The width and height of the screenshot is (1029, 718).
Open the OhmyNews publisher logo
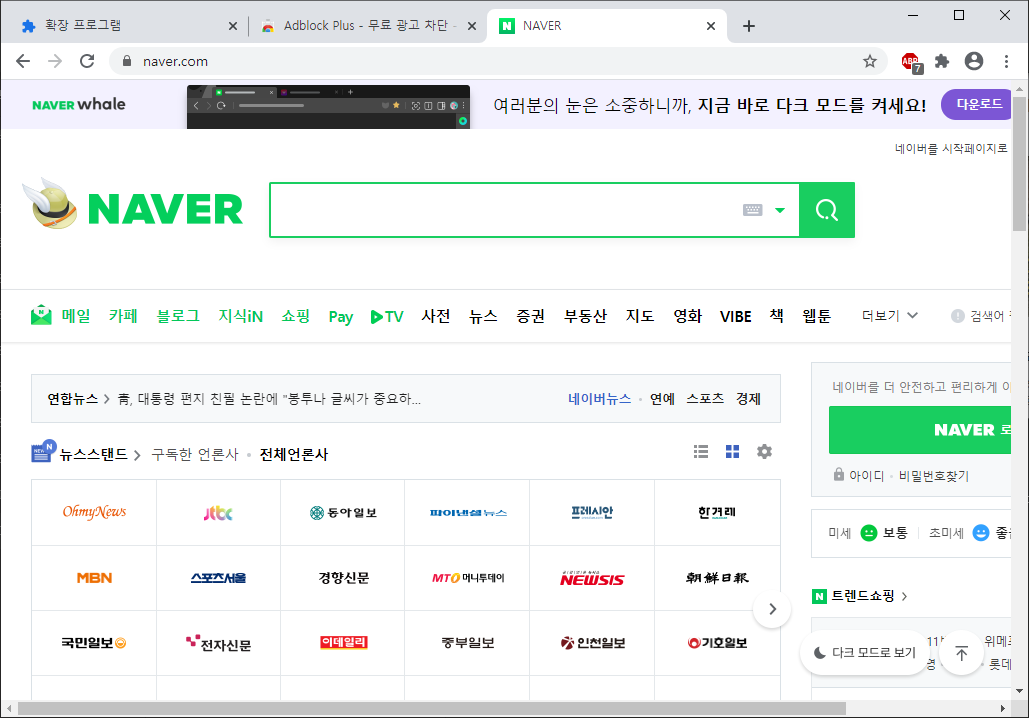(94, 512)
